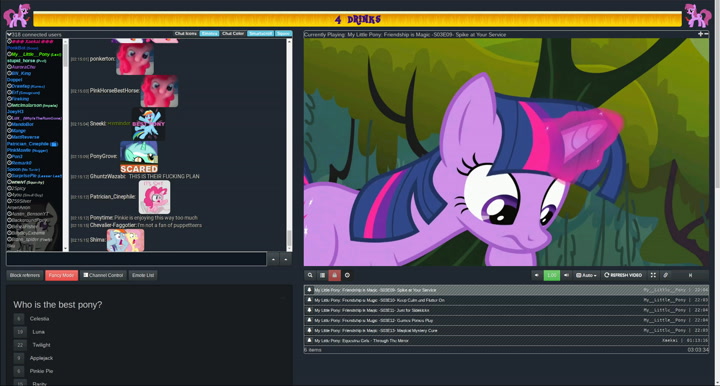The image size is (720, 386).
Task: Click the chat message area scrollbar
Action: tap(289, 145)
